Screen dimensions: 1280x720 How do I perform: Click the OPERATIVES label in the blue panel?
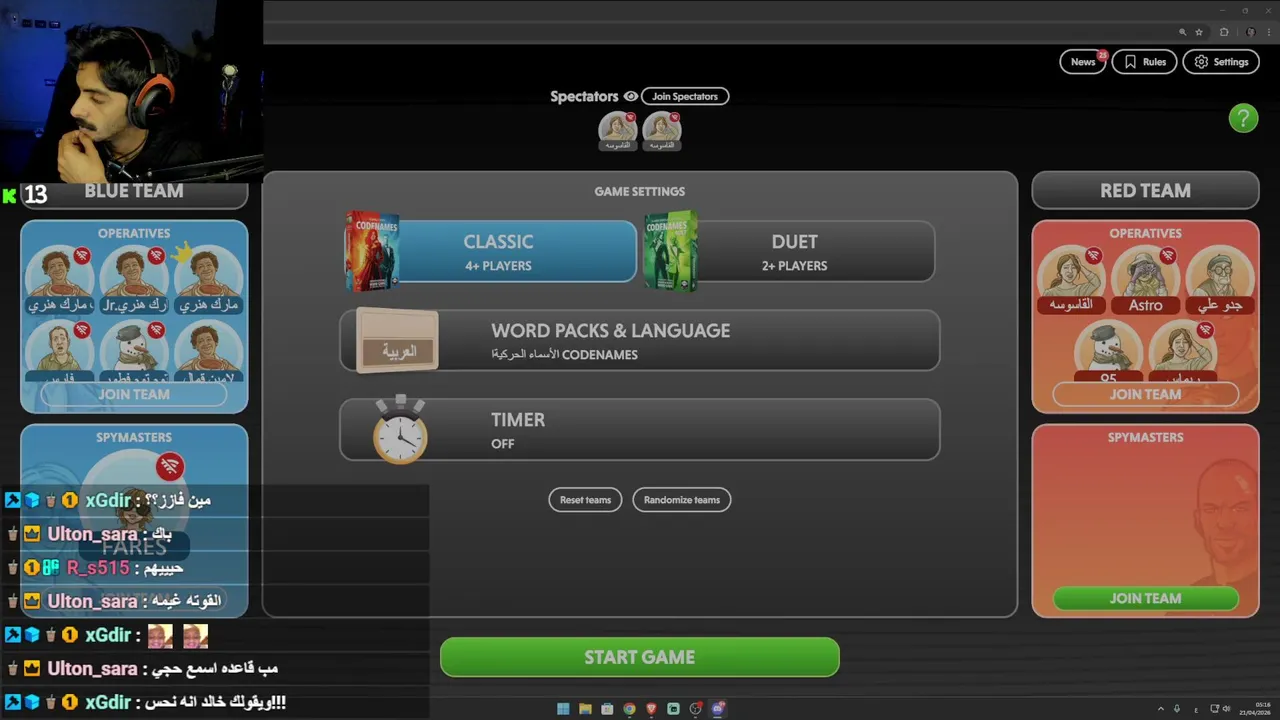134,233
